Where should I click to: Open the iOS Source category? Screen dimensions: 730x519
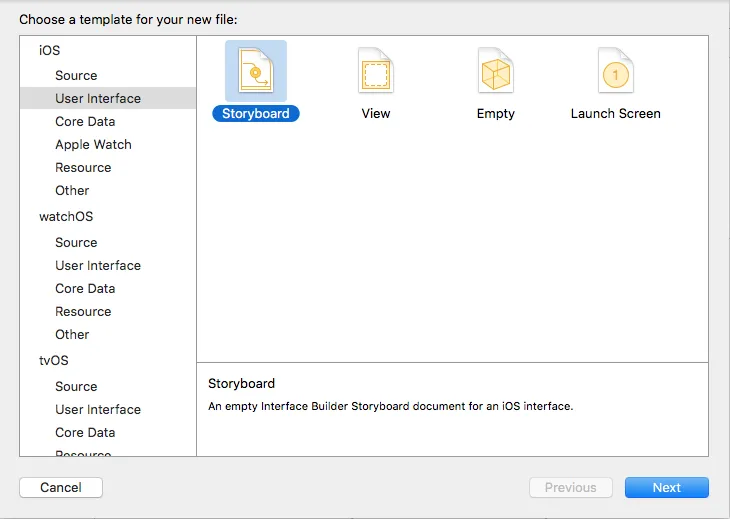tap(76, 75)
